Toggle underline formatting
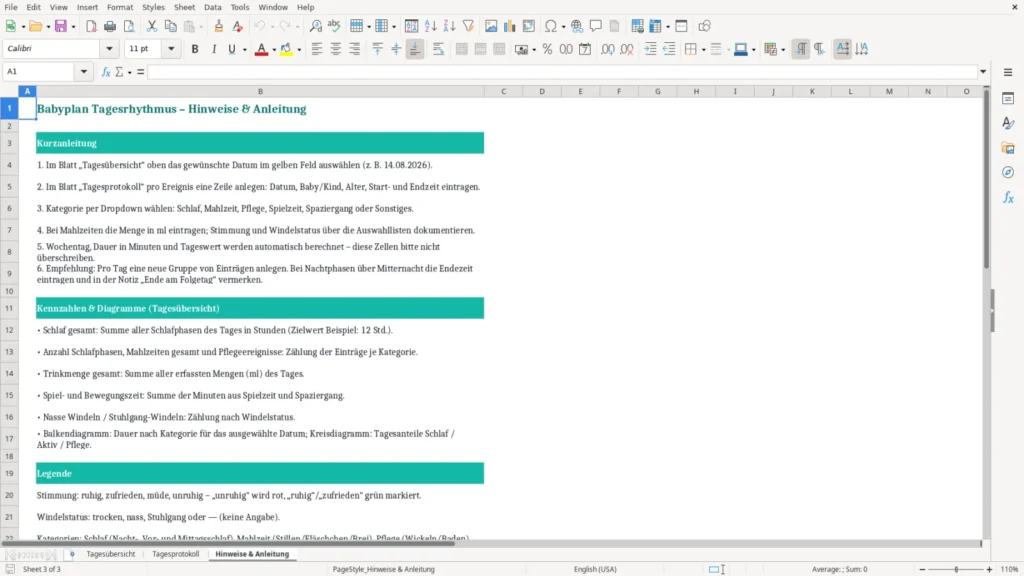The image size is (1024, 576). click(232, 49)
